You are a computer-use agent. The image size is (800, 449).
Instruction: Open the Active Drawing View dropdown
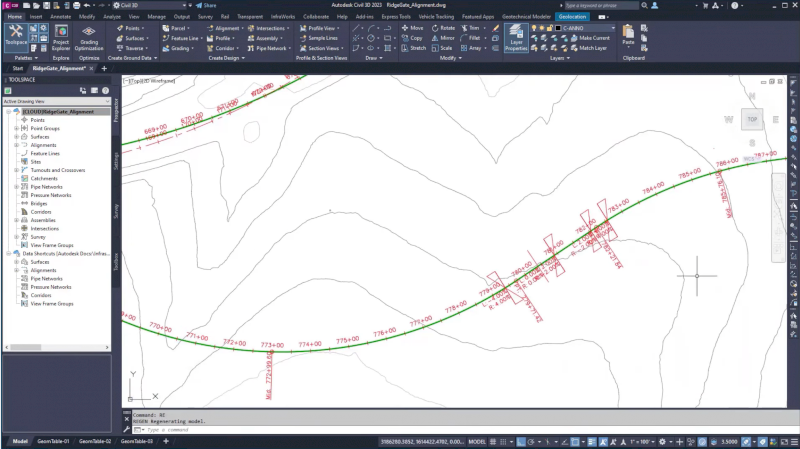56,102
